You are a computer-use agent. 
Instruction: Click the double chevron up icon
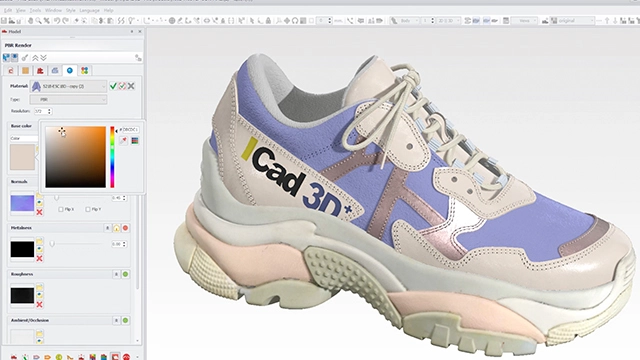(36, 58)
